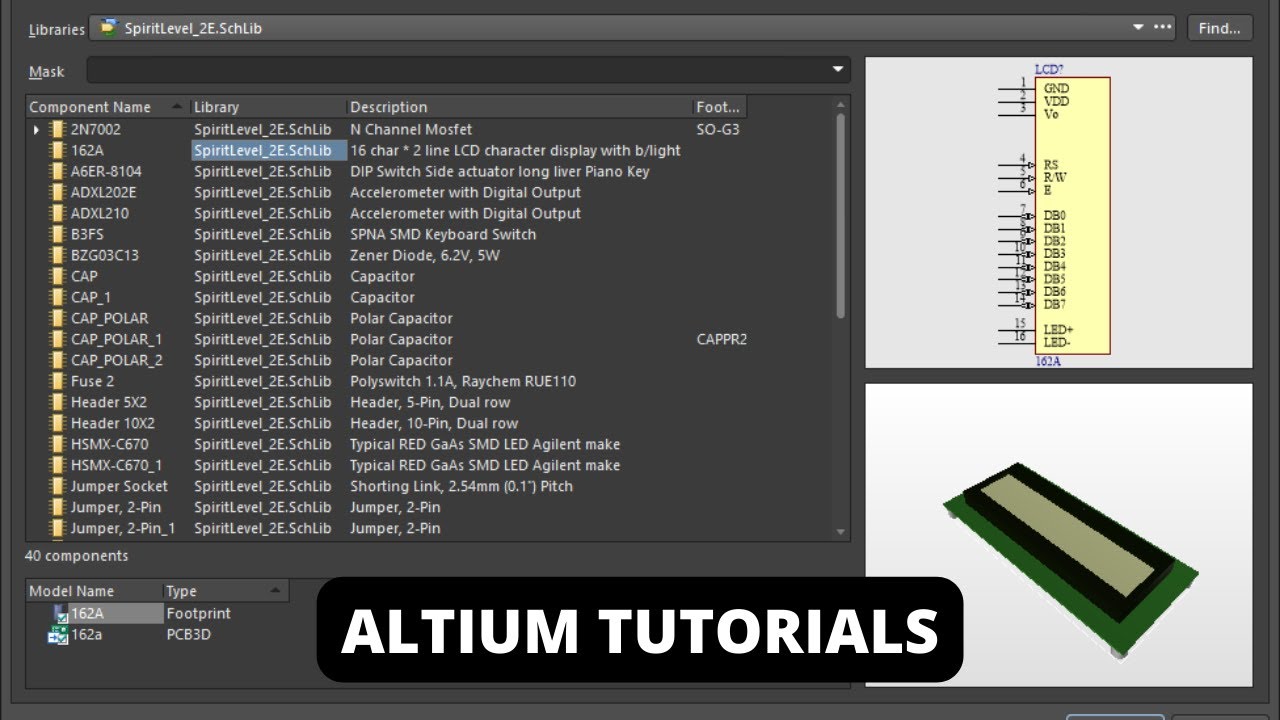Click the Find... button
The width and height of the screenshot is (1280, 720).
point(1220,28)
